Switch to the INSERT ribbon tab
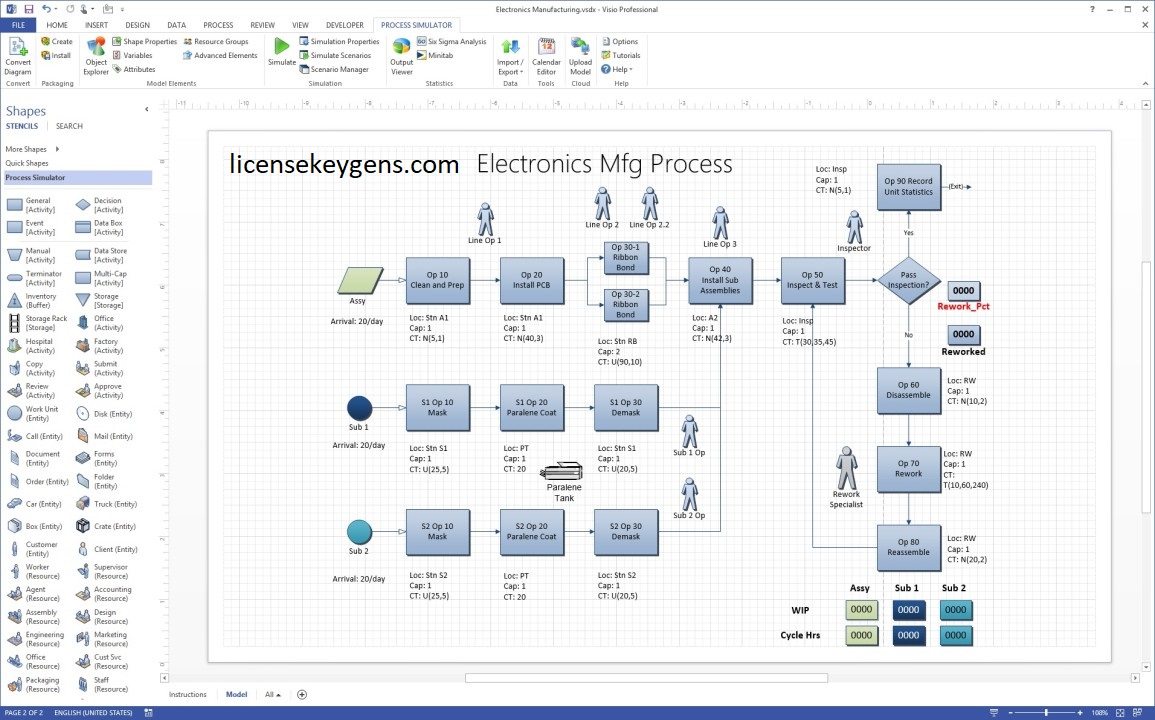Screen dimensions: 1155x720 [x=96, y=25]
